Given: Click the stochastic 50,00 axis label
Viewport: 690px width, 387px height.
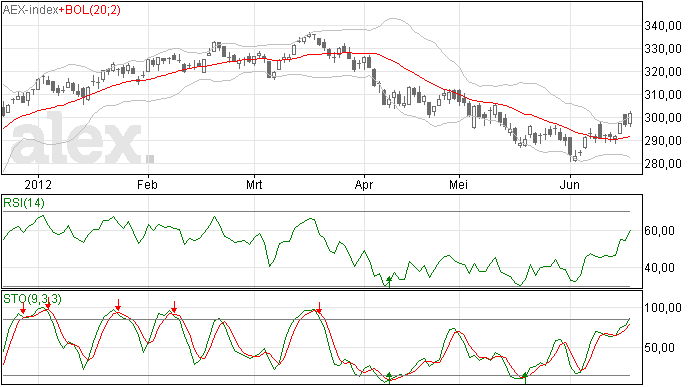Looking at the screenshot, I should 659,348.
